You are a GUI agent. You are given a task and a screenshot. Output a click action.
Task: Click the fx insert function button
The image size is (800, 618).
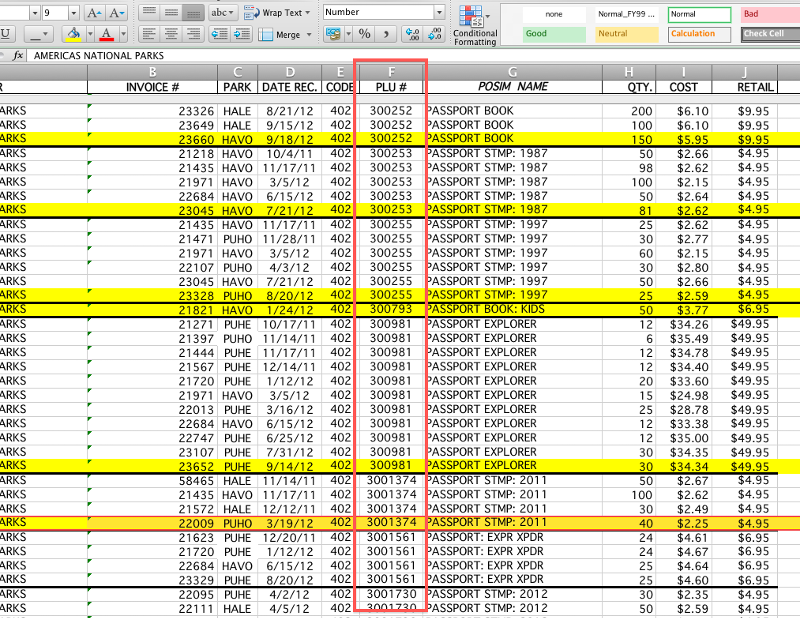[17, 55]
